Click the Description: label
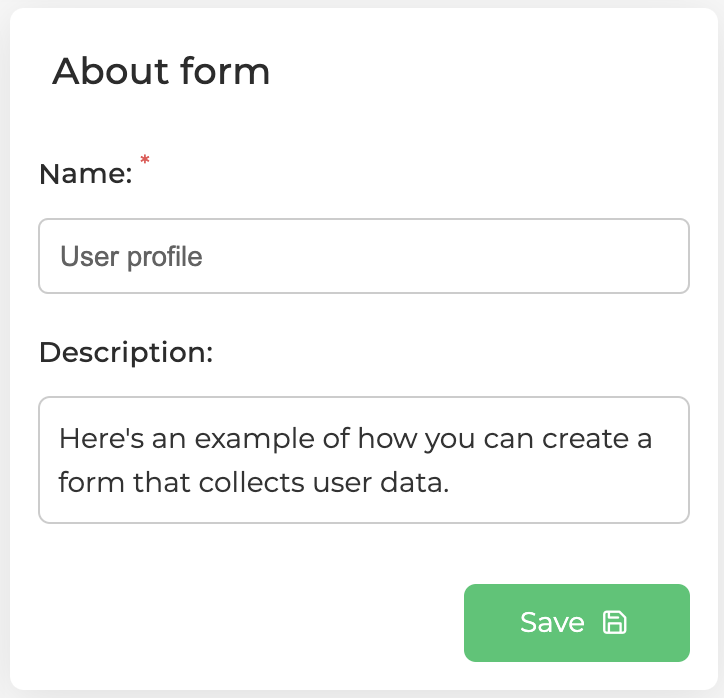724x698 pixels. coord(126,353)
